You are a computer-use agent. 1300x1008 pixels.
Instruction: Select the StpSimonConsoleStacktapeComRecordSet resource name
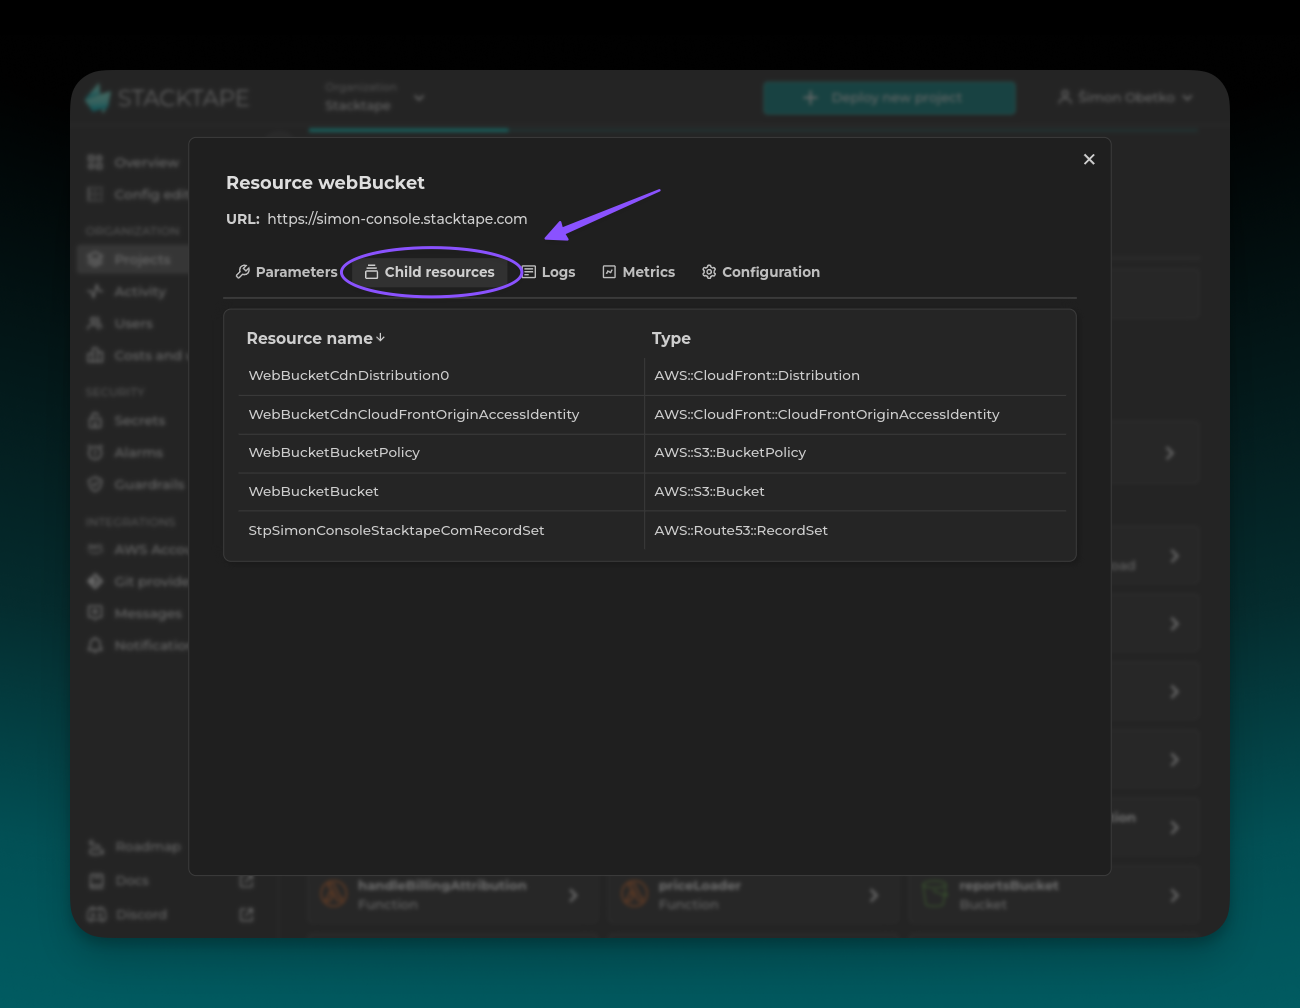click(x=396, y=530)
